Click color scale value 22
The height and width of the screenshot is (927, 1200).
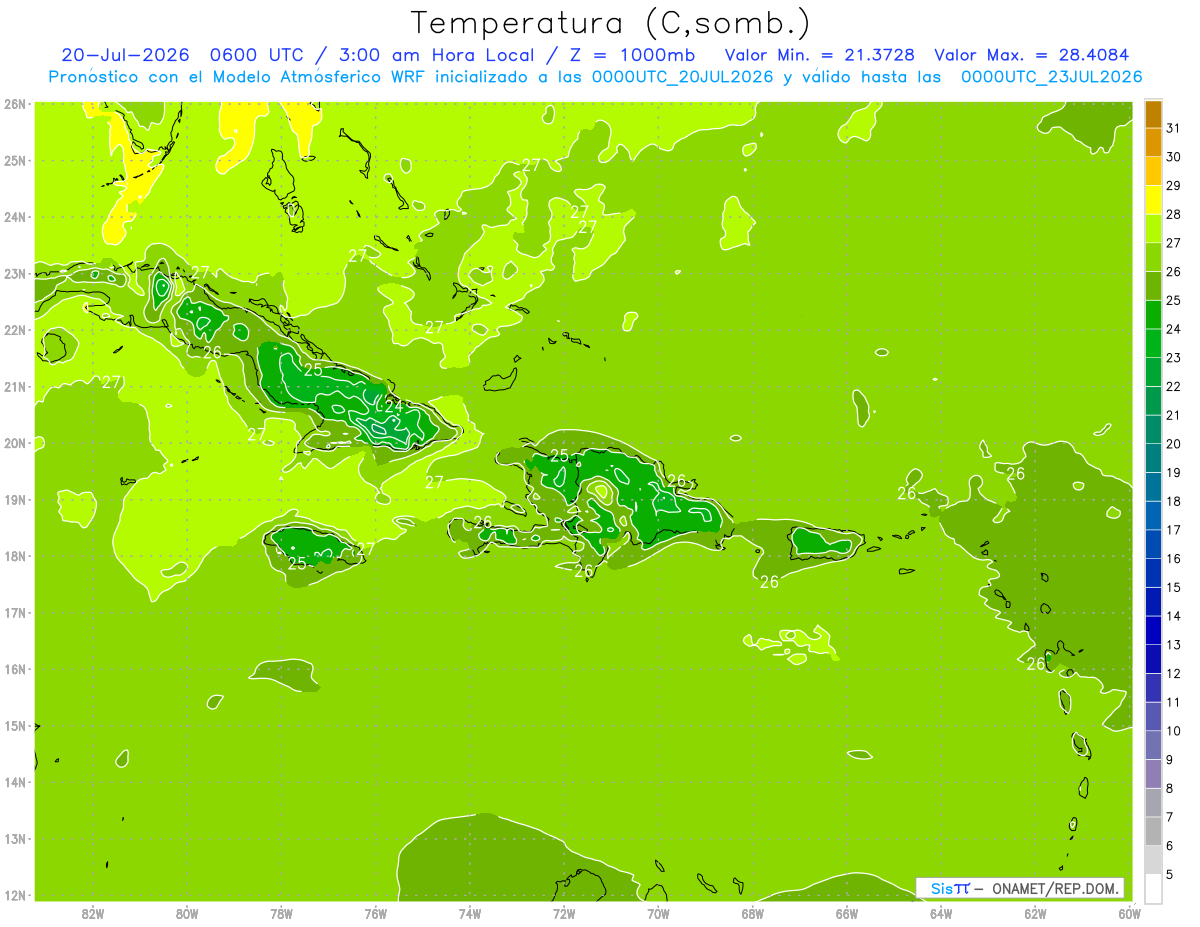click(1173, 386)
